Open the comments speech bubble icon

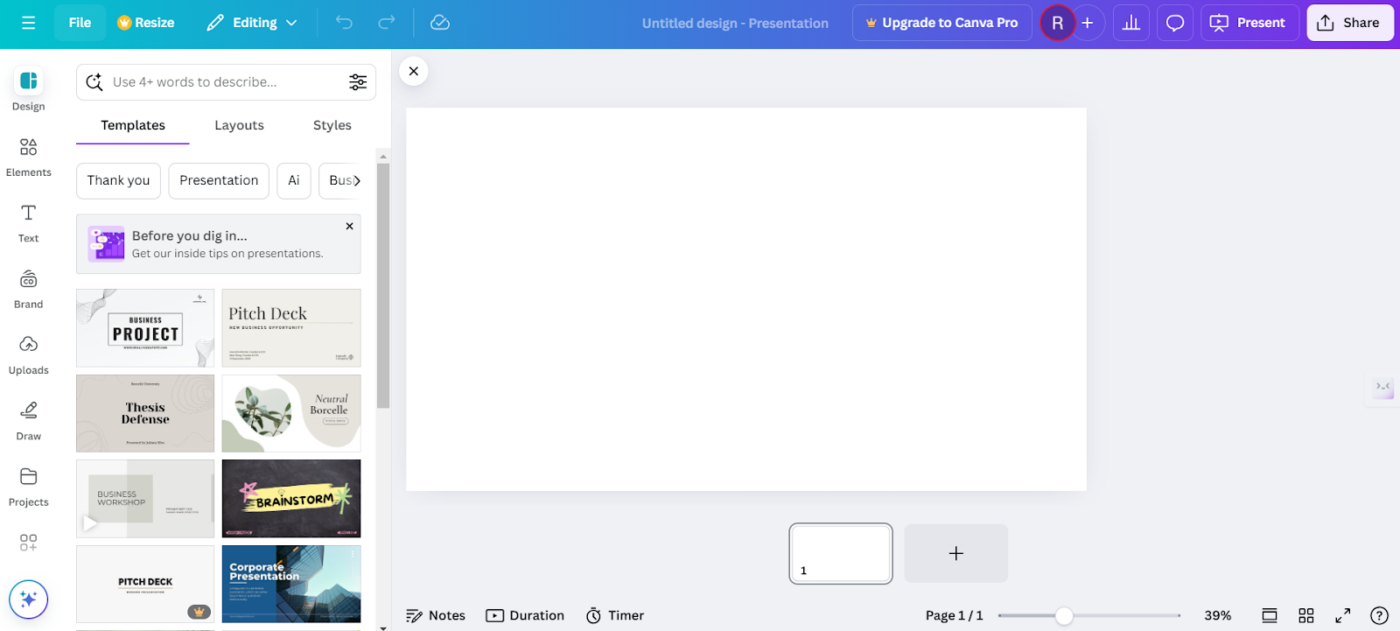point(1175,23)
